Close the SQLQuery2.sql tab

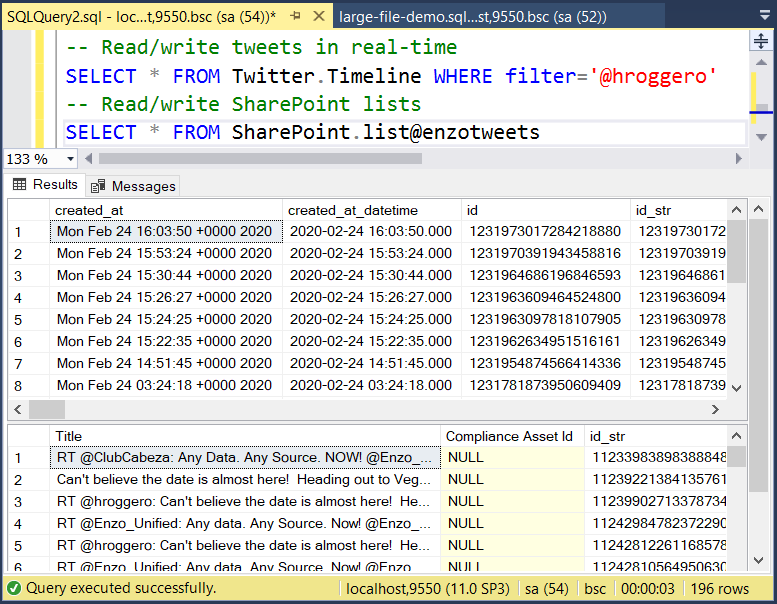pos(319,16)
